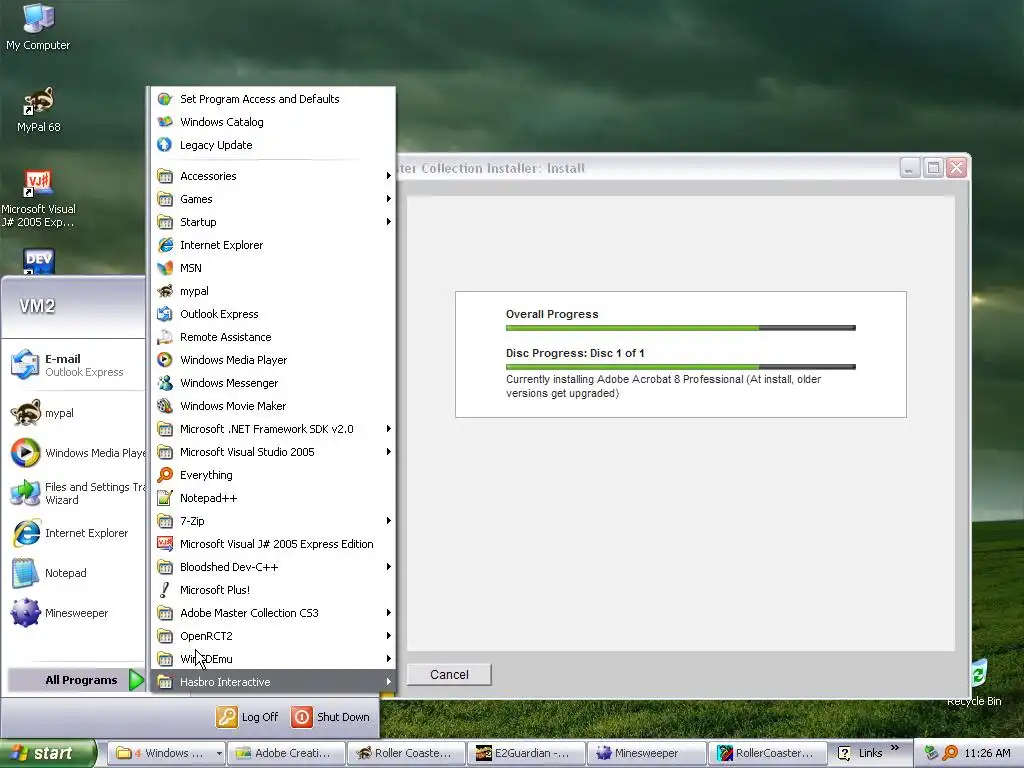
Task: Click the Windows Media Player icon in All Programs
Action: (x=165, y=360)
